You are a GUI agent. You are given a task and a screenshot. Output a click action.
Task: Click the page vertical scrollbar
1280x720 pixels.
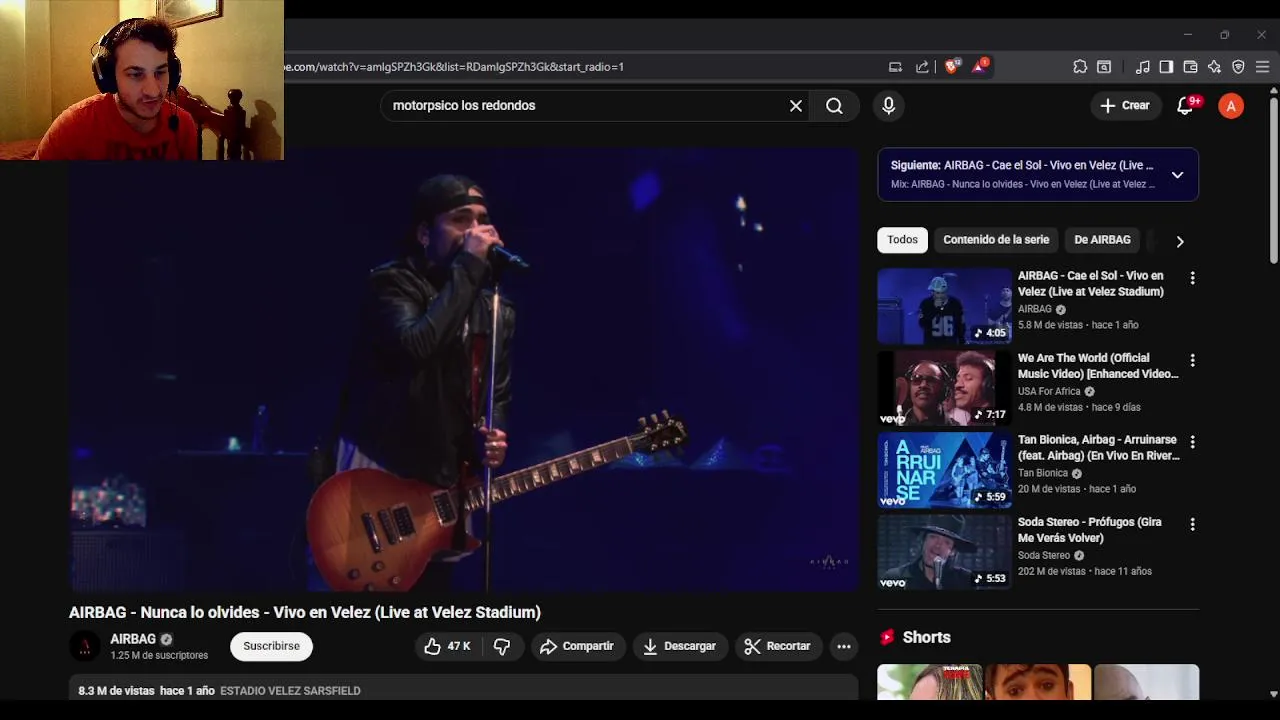(x=1273, y=180)
